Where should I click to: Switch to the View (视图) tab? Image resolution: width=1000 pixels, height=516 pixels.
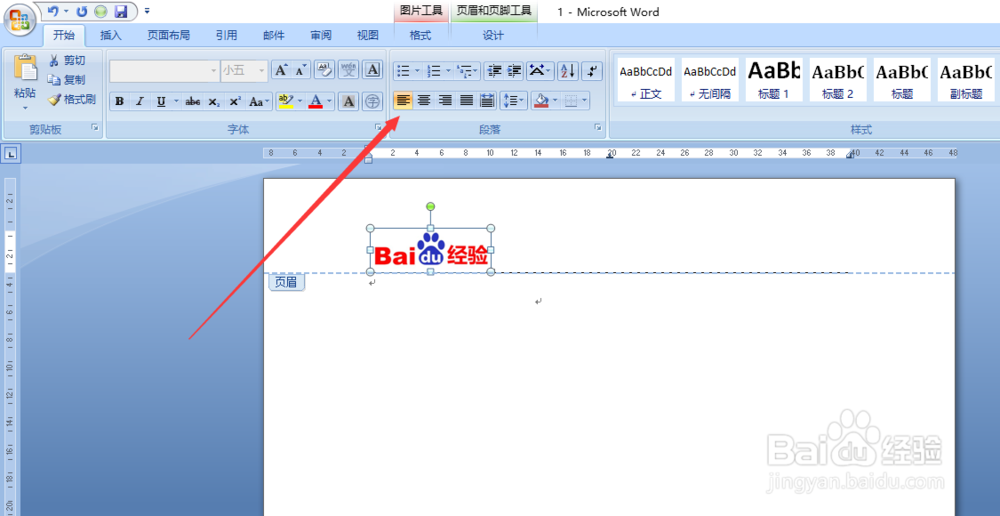(x=368, y=36)
